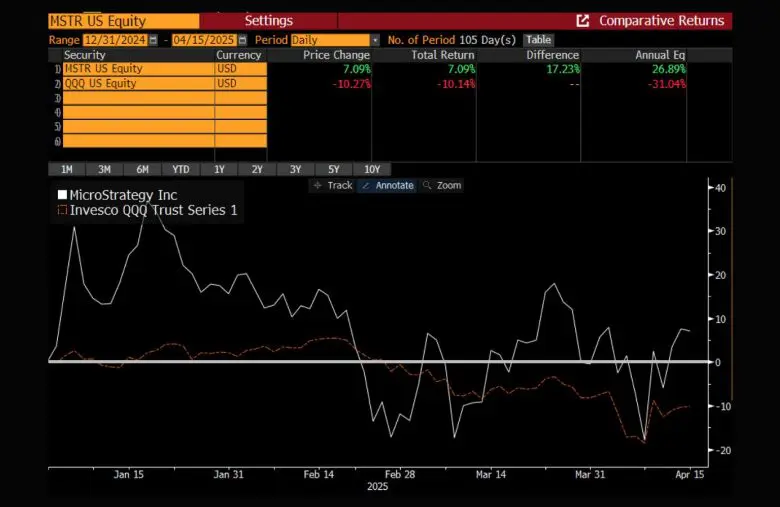Click the Annotate chart tool label

click(x=394, y=186)
